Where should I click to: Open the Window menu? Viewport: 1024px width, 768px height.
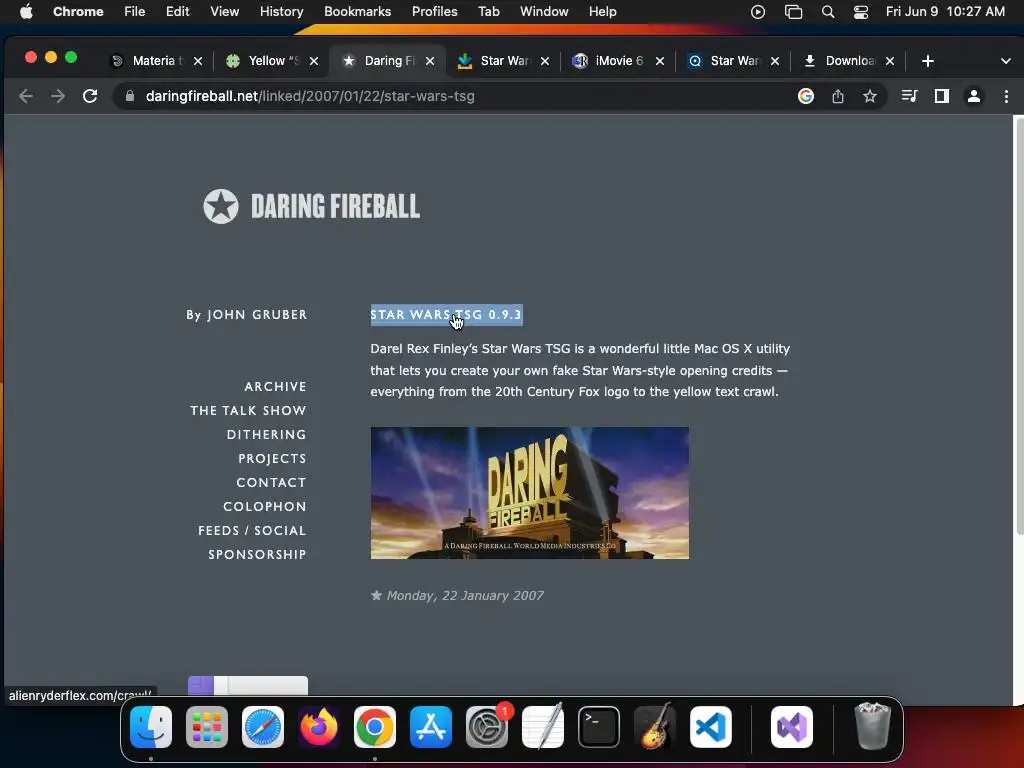[x=544, y=12]
